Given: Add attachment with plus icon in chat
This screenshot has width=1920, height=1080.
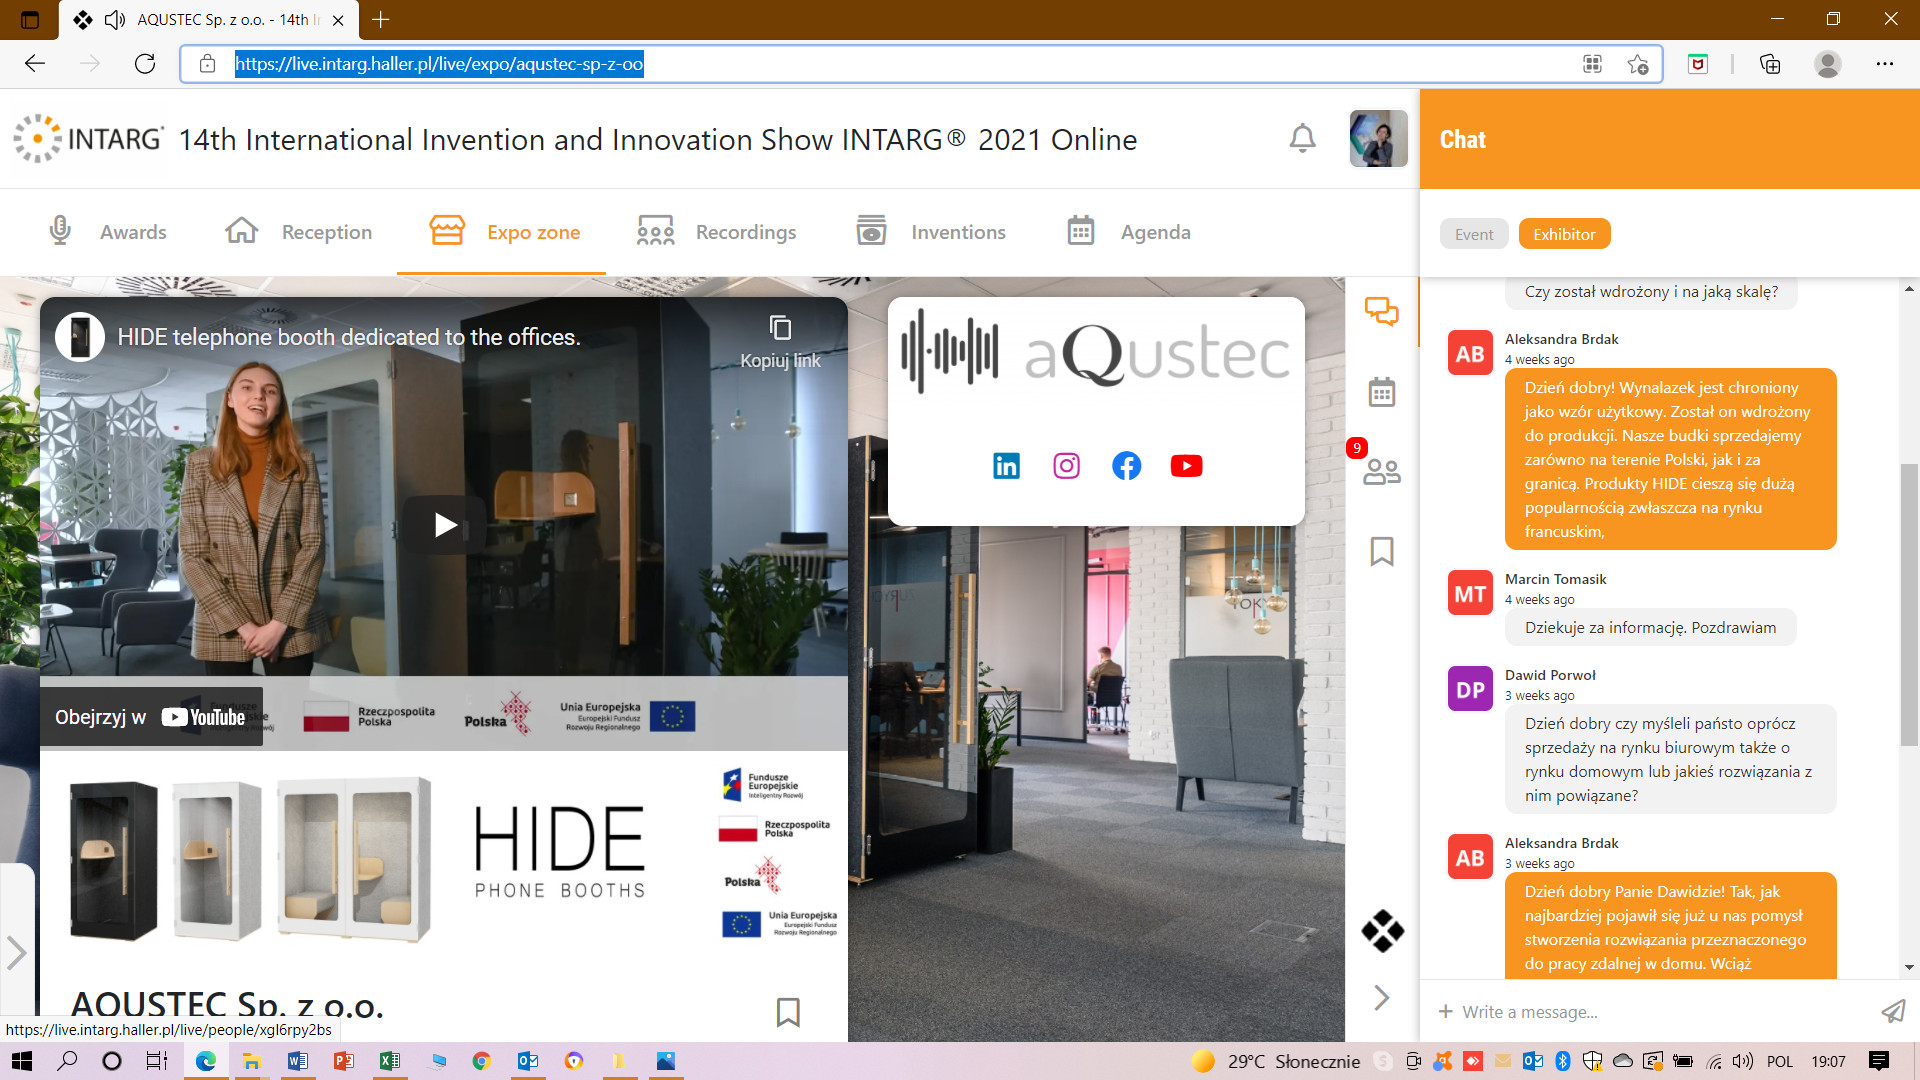Looking at the screenshot, I should [1445, 1012].
